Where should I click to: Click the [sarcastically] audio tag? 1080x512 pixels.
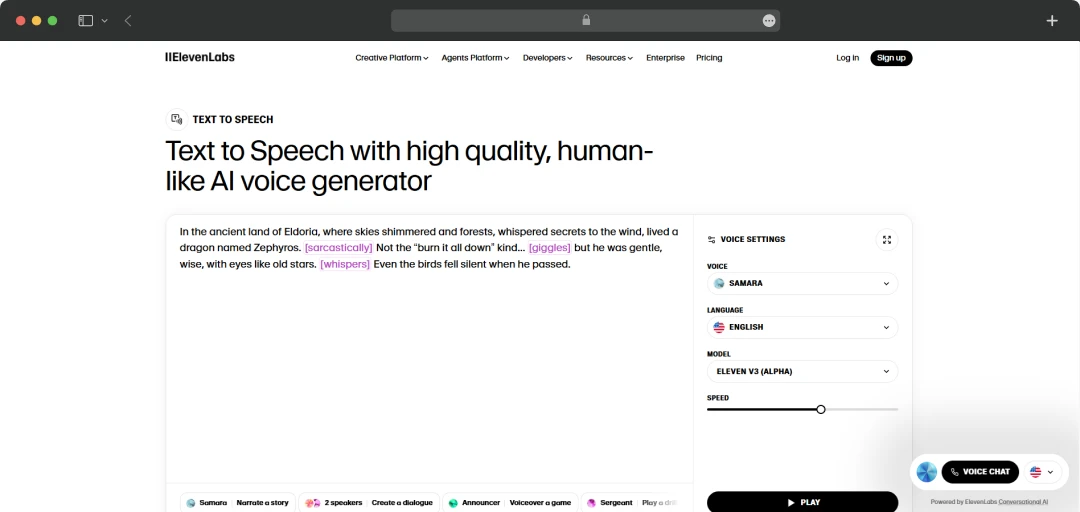tap(339, 247)
